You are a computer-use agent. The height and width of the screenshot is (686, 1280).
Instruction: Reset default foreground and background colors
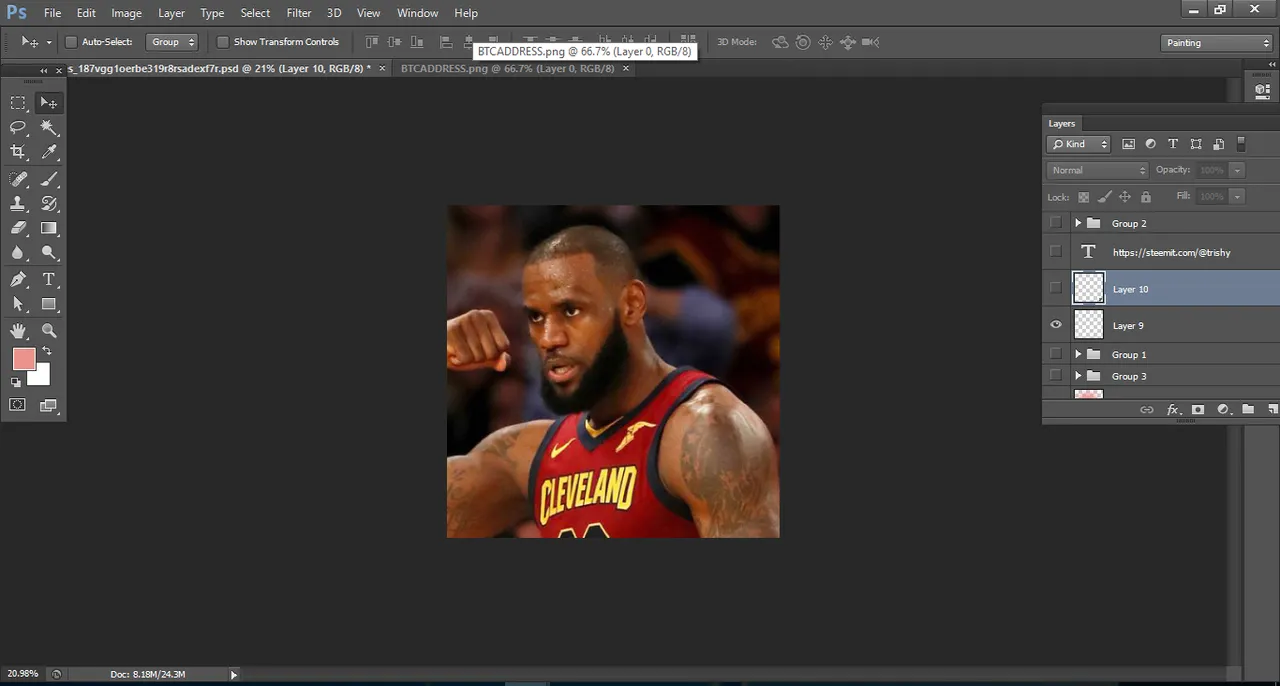point(16,382)
